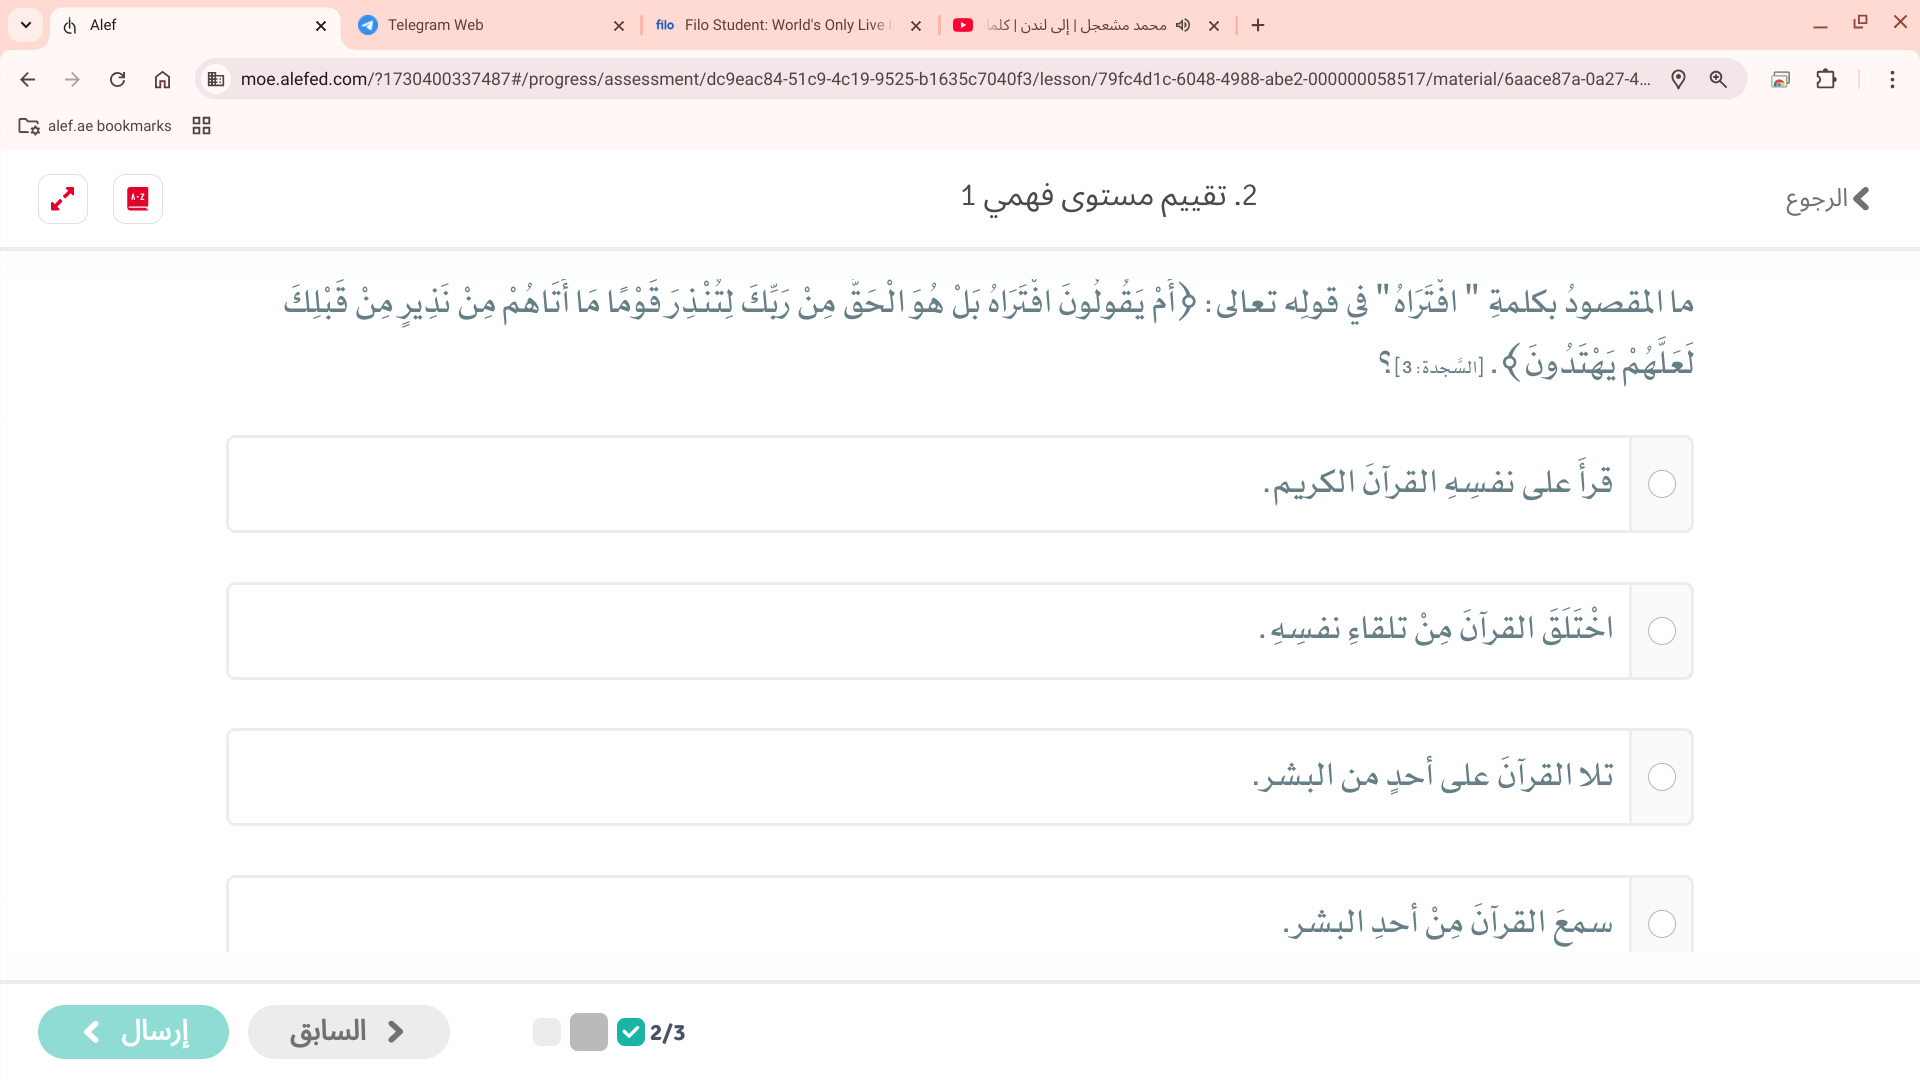Click the browser reload icon
1920x1080 pixels.
click(118, 79)
